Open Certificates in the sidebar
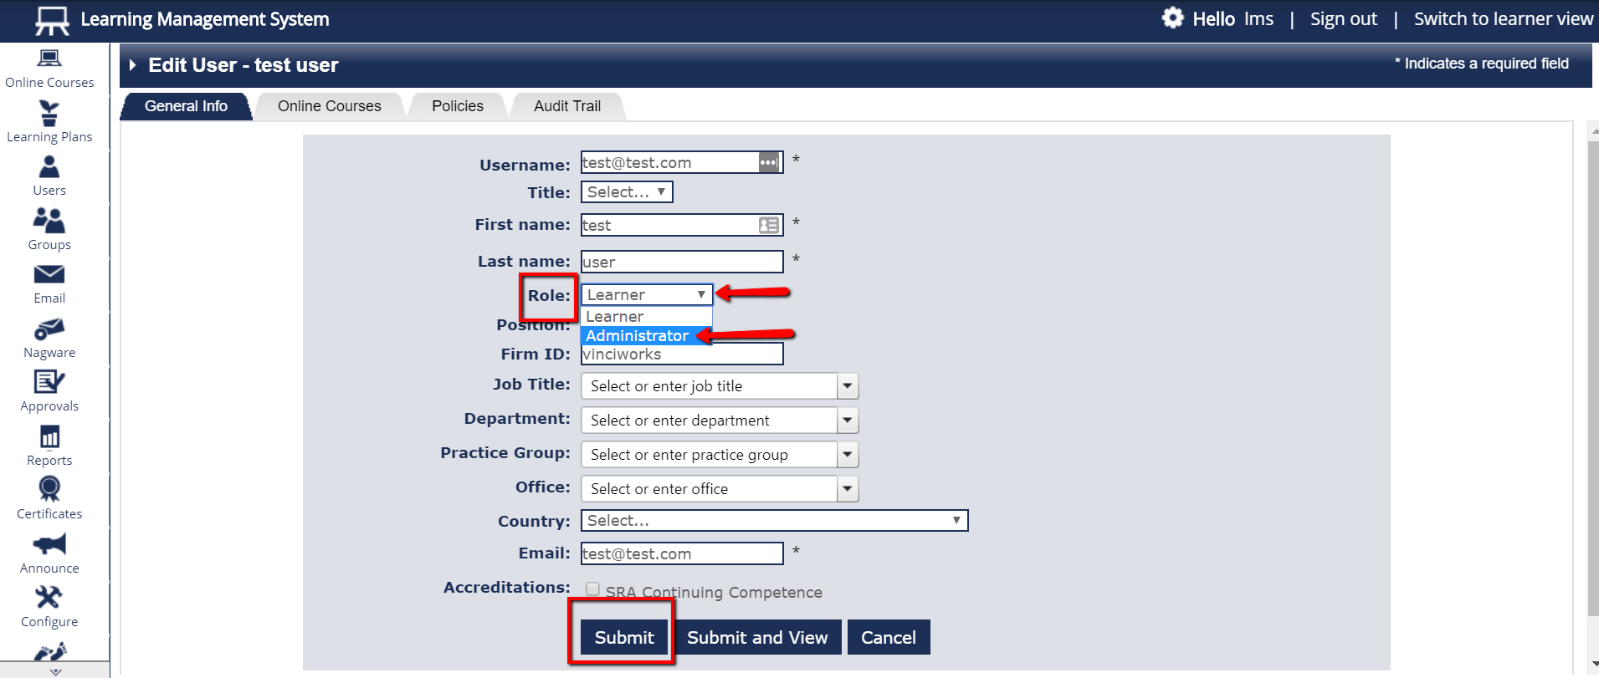The width and height of the screenshot is (1599, 678). [x=49, y=499]
